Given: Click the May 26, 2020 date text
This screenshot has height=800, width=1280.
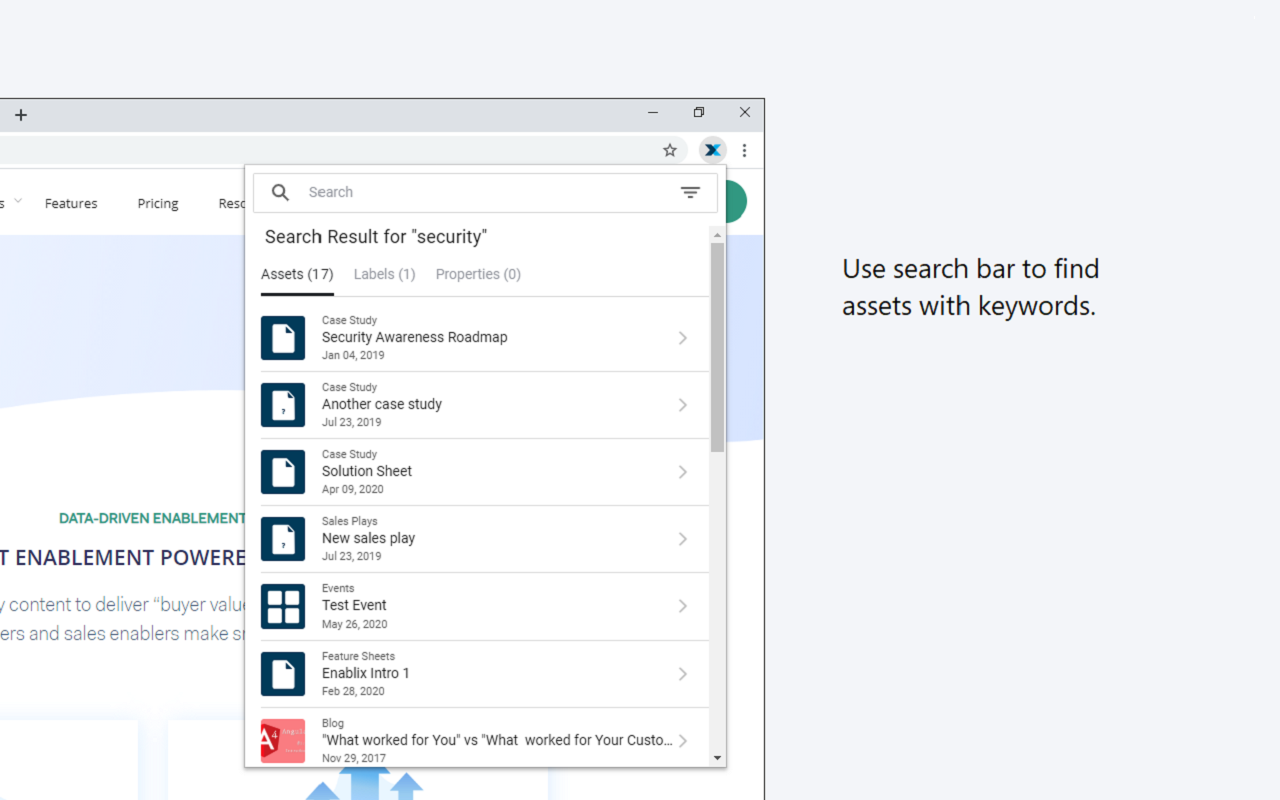Looking at the screenshot, I should 355,624.
